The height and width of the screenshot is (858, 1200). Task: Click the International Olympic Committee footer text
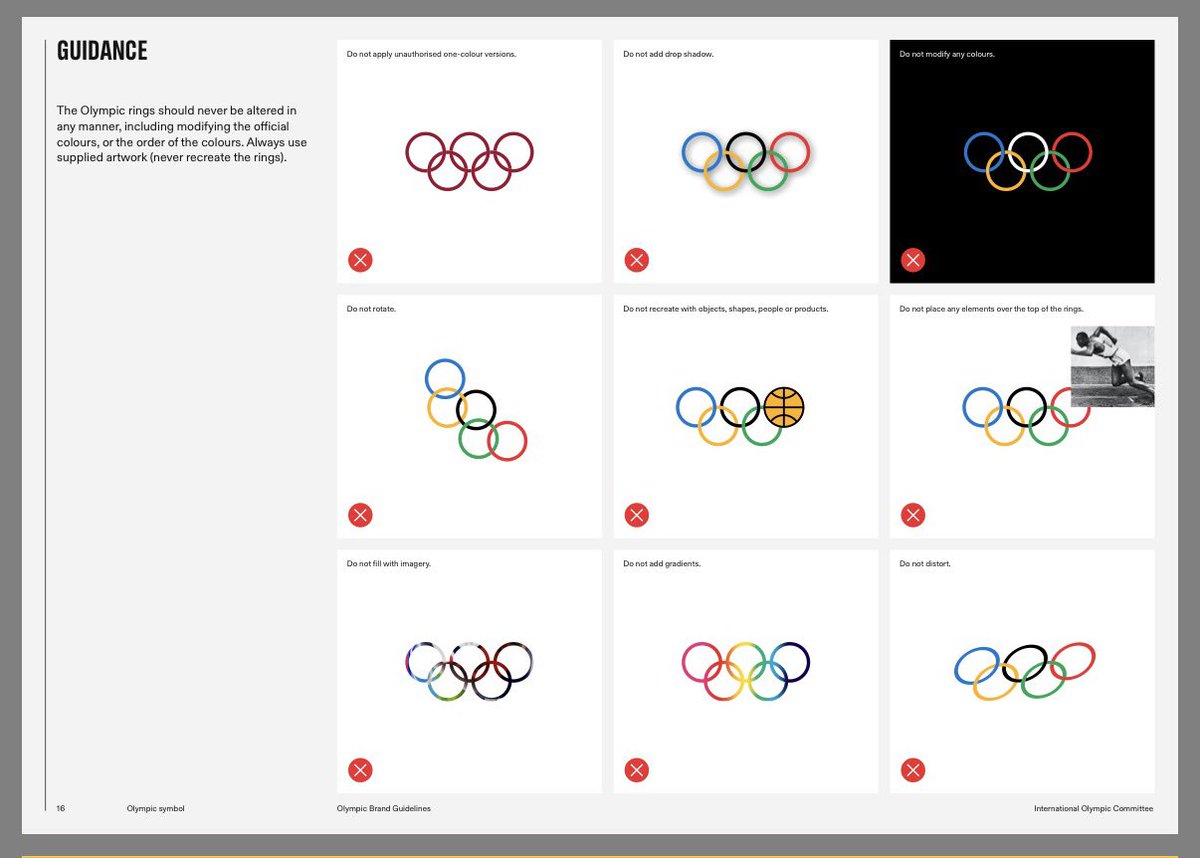pyautogui.click(x=1092, y=809)
